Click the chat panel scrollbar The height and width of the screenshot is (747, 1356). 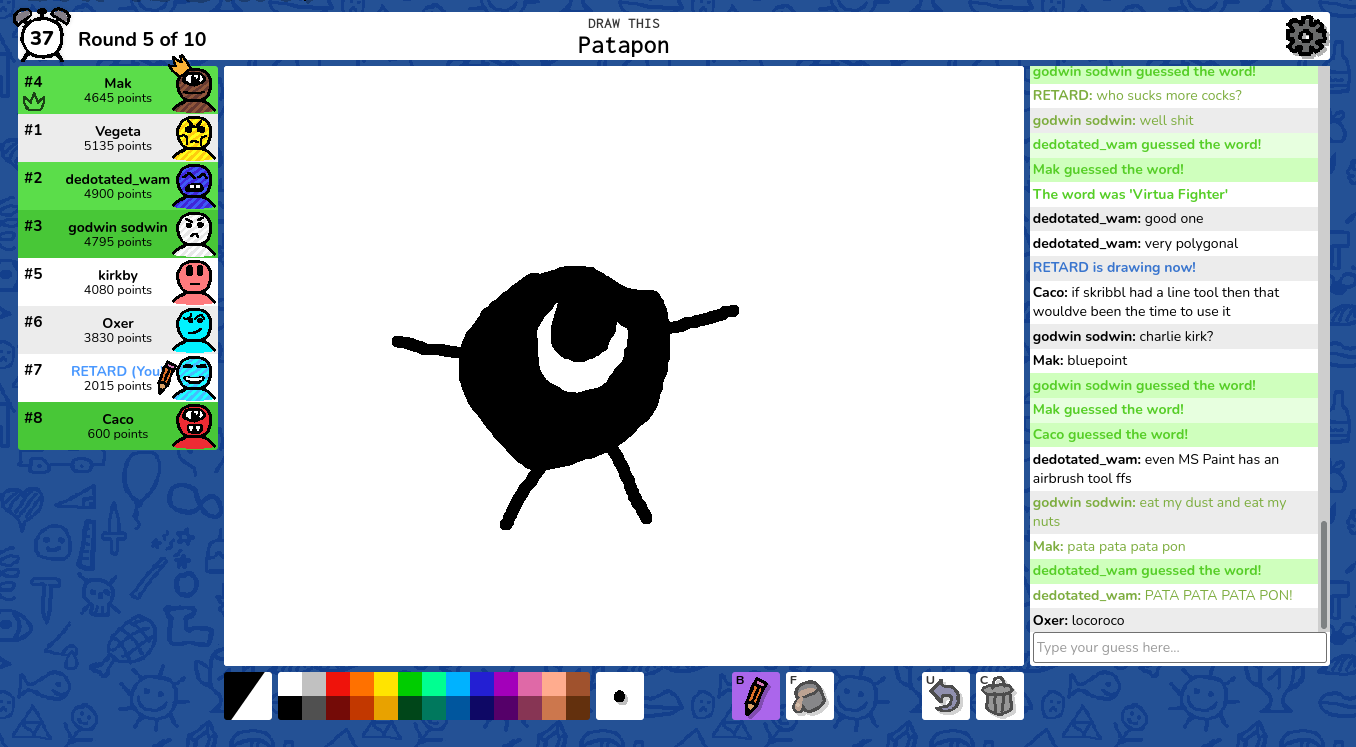[x=1324, y=575]
